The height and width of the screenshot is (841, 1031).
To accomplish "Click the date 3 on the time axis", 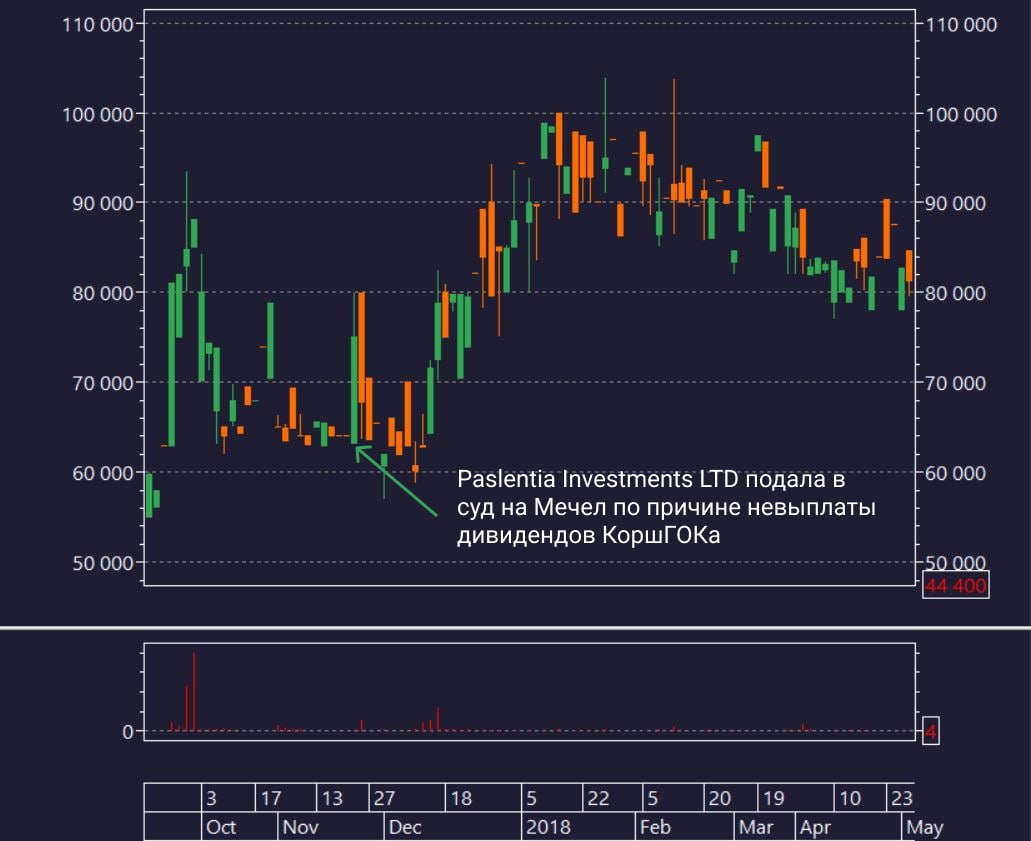I will point(212,798).
